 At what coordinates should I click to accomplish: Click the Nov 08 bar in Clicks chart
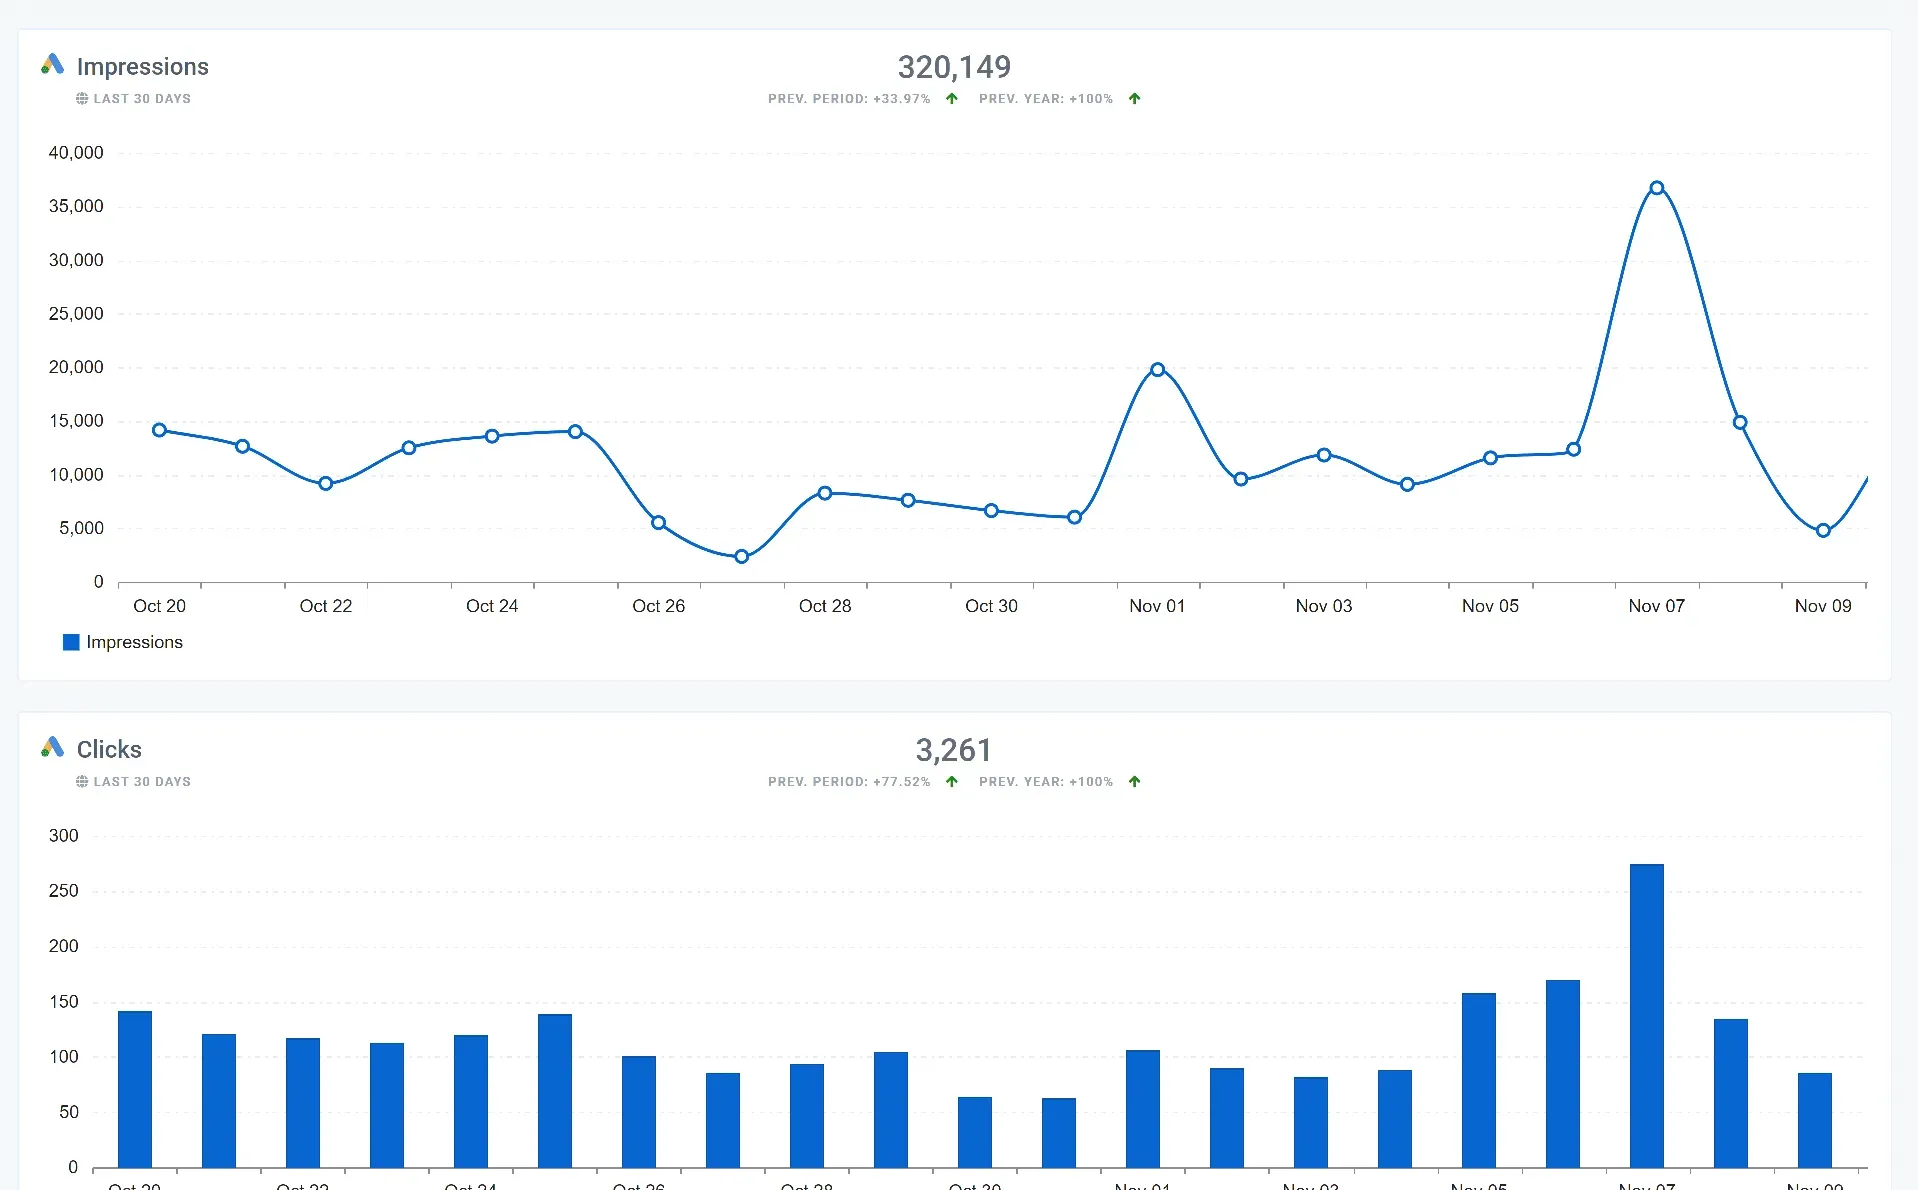[1731, 1093]
